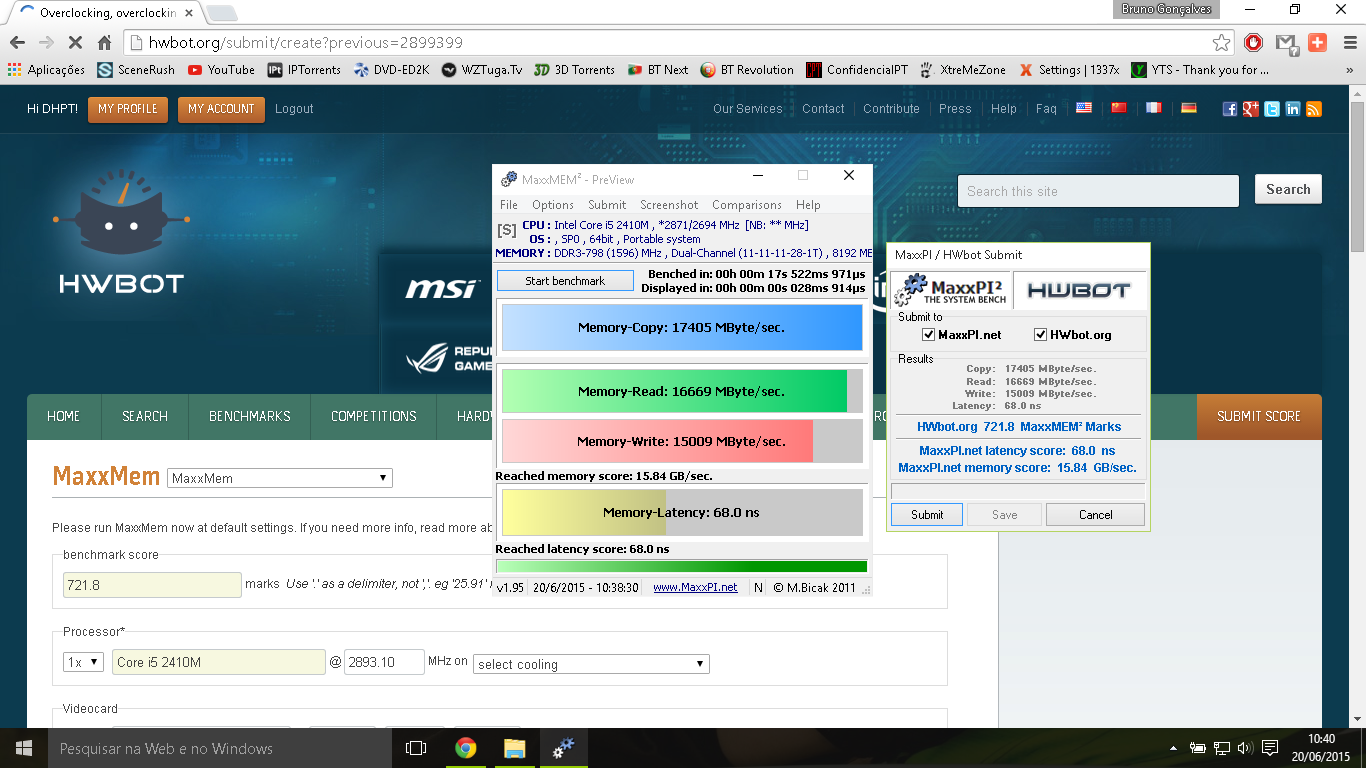Click the Logout link
Viewport: 1366px width, 768px height.
point(294,109)
